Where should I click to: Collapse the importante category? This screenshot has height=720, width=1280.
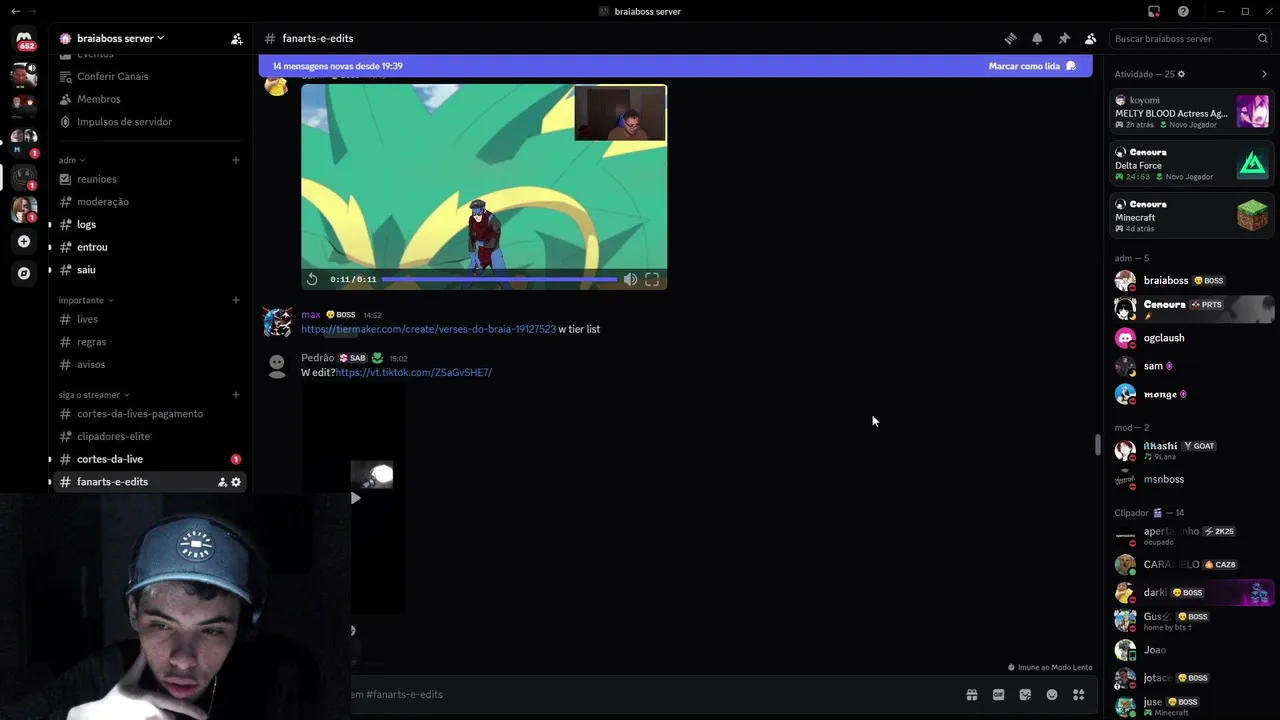85,300
